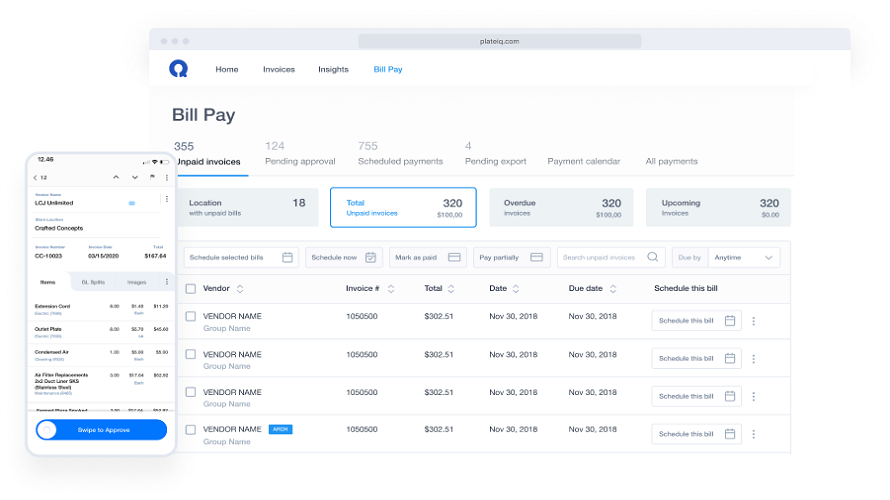
Task: Open the Insights menu in top navigation
Action: (333, 69)
